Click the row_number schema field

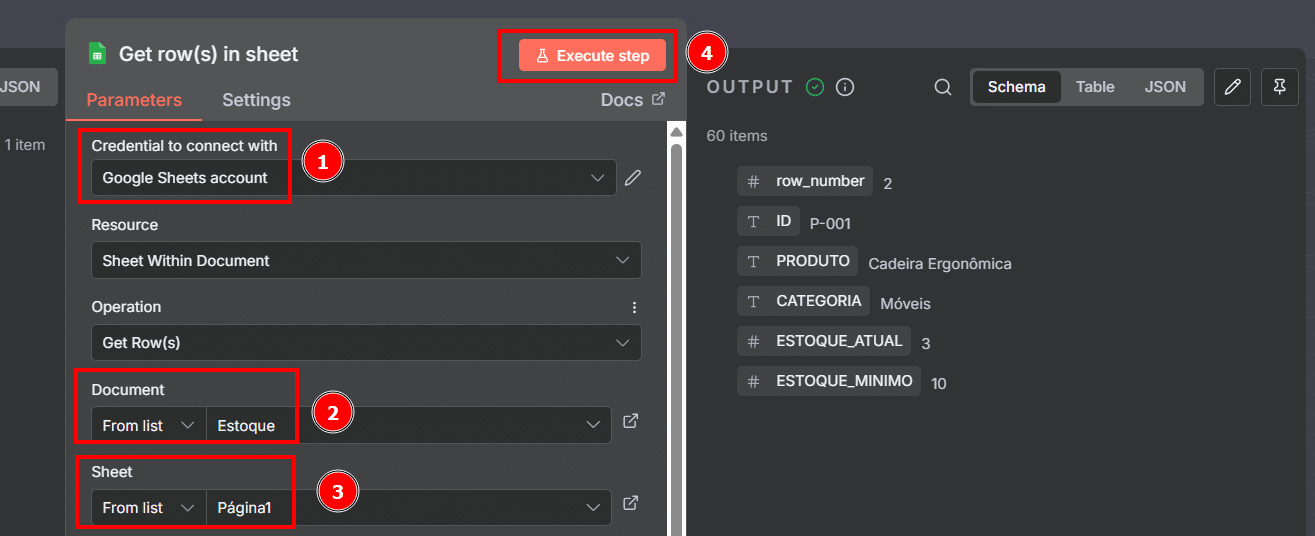[x=805, y=181]
